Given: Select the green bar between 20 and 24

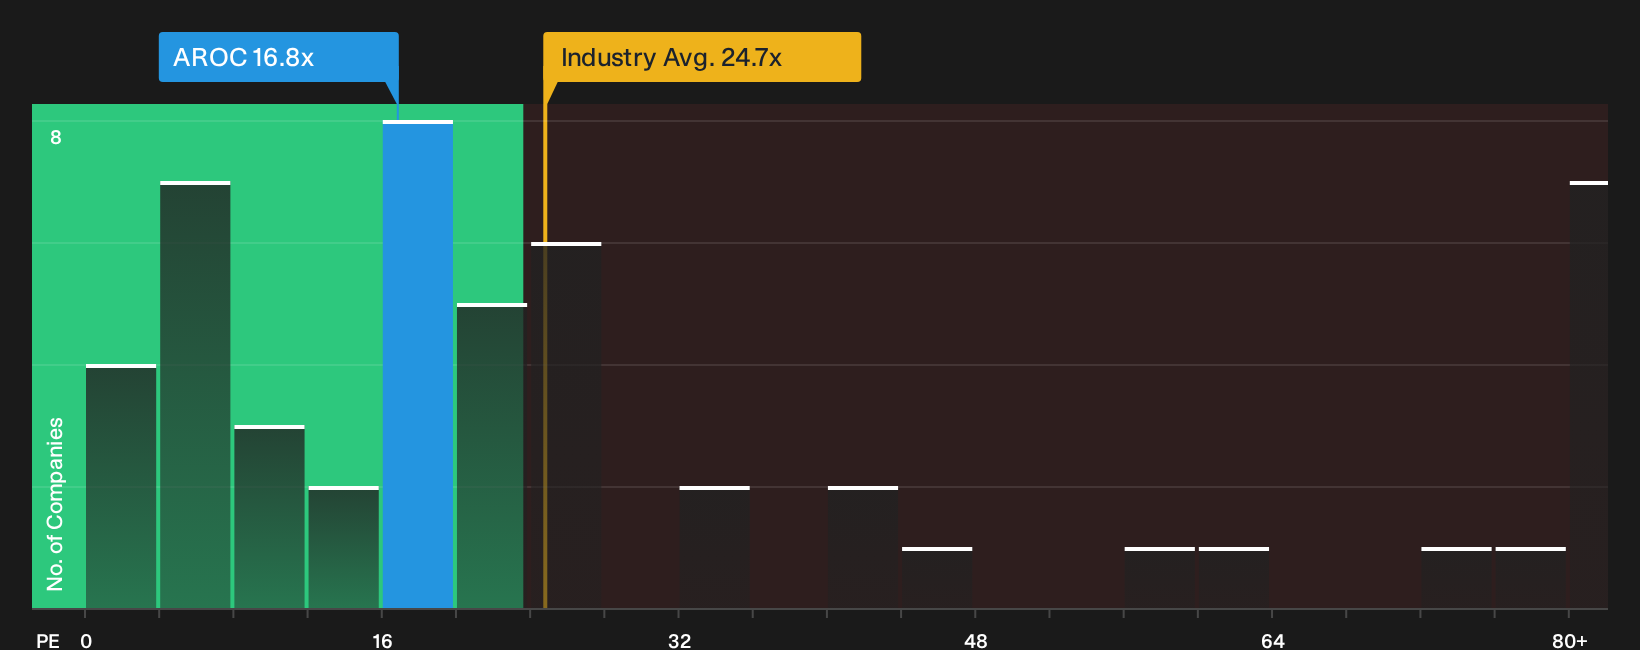Looking at the screenshot, I should click(491, 456).
